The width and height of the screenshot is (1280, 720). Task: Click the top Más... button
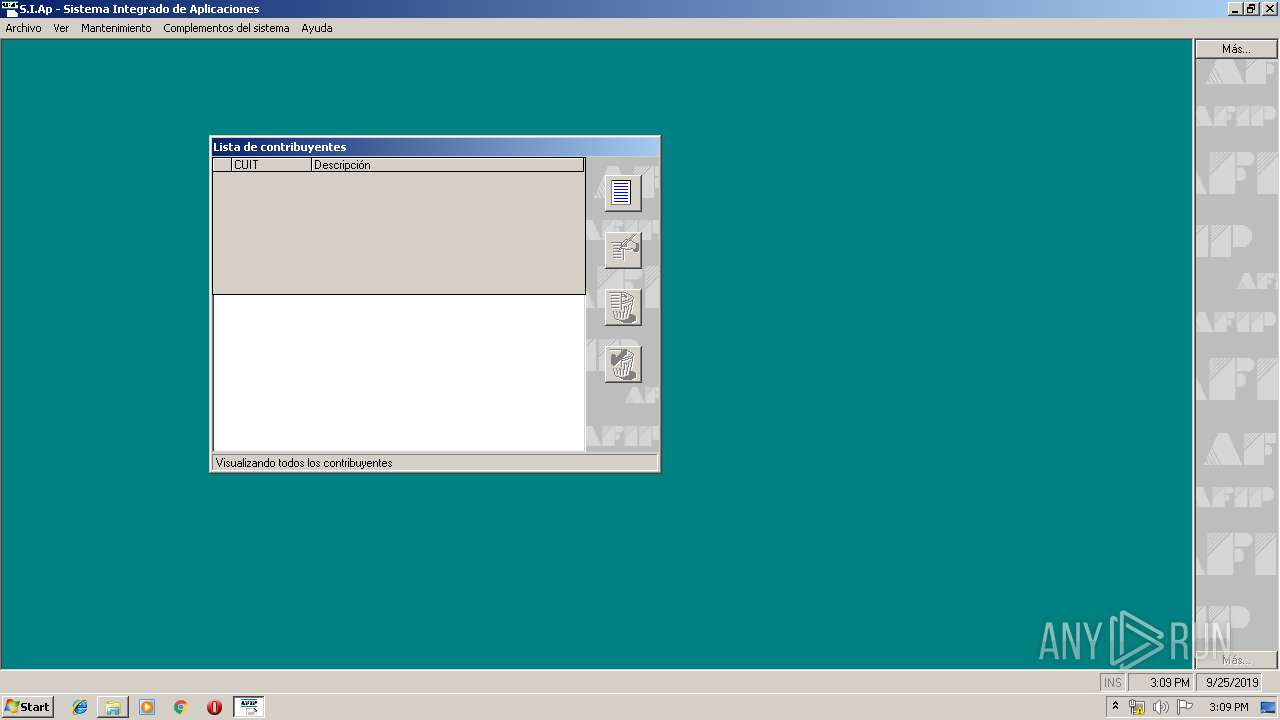point(1236,49)
